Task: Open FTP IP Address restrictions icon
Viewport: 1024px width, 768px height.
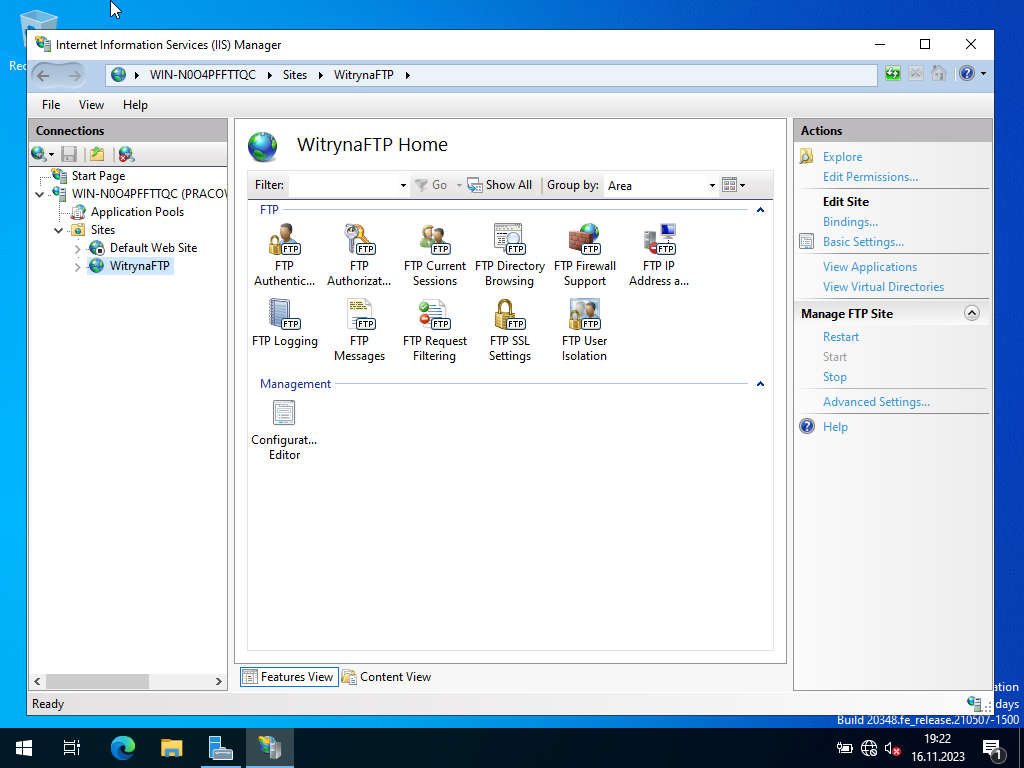Action: (659, 255)
